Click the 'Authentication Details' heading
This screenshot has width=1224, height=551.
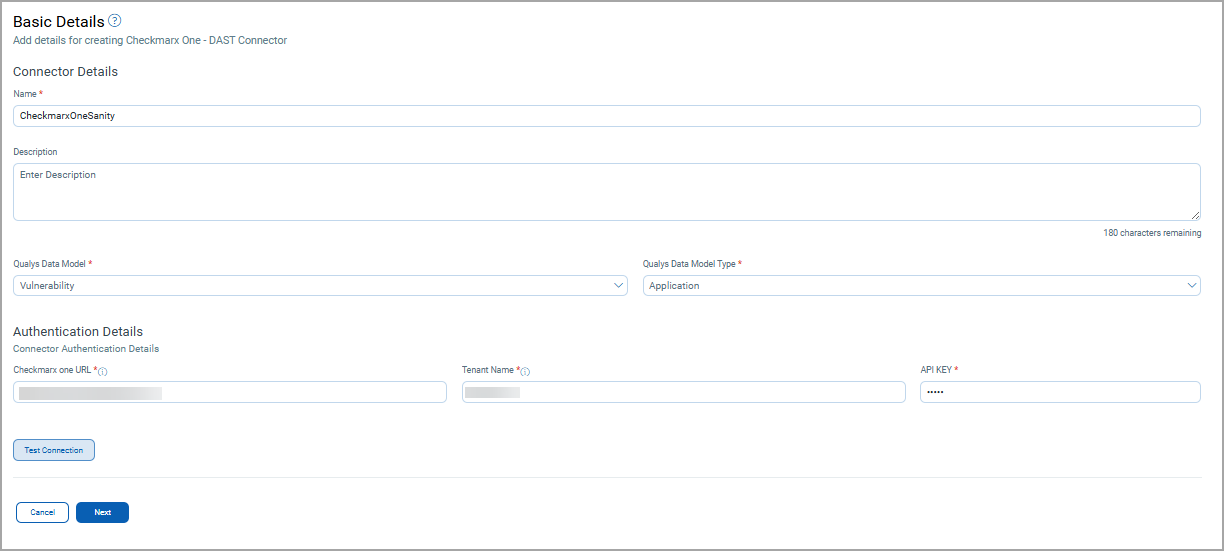pos(78,331)
